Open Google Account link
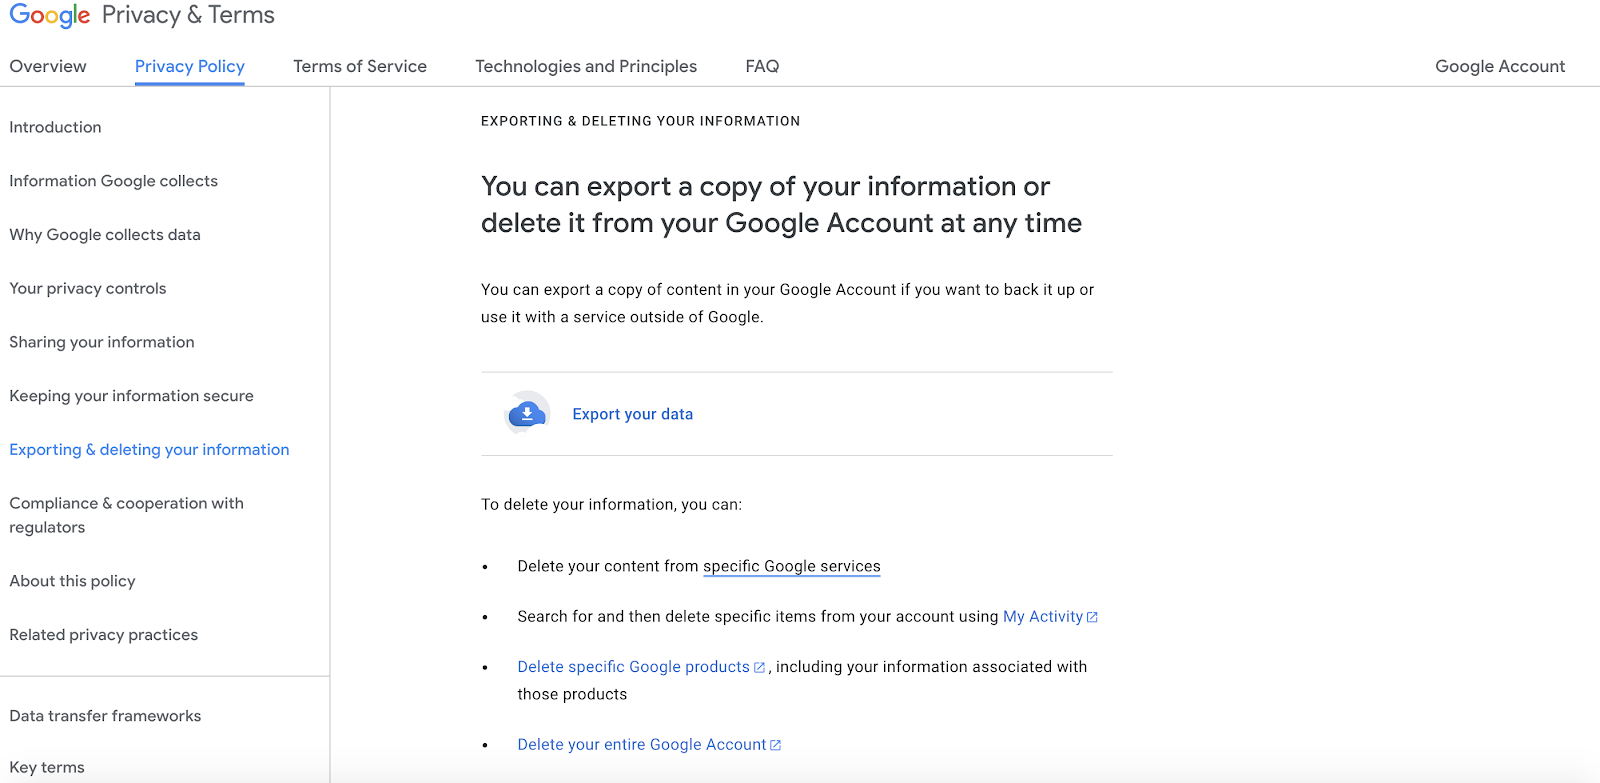 click(x=1500, y=66)
